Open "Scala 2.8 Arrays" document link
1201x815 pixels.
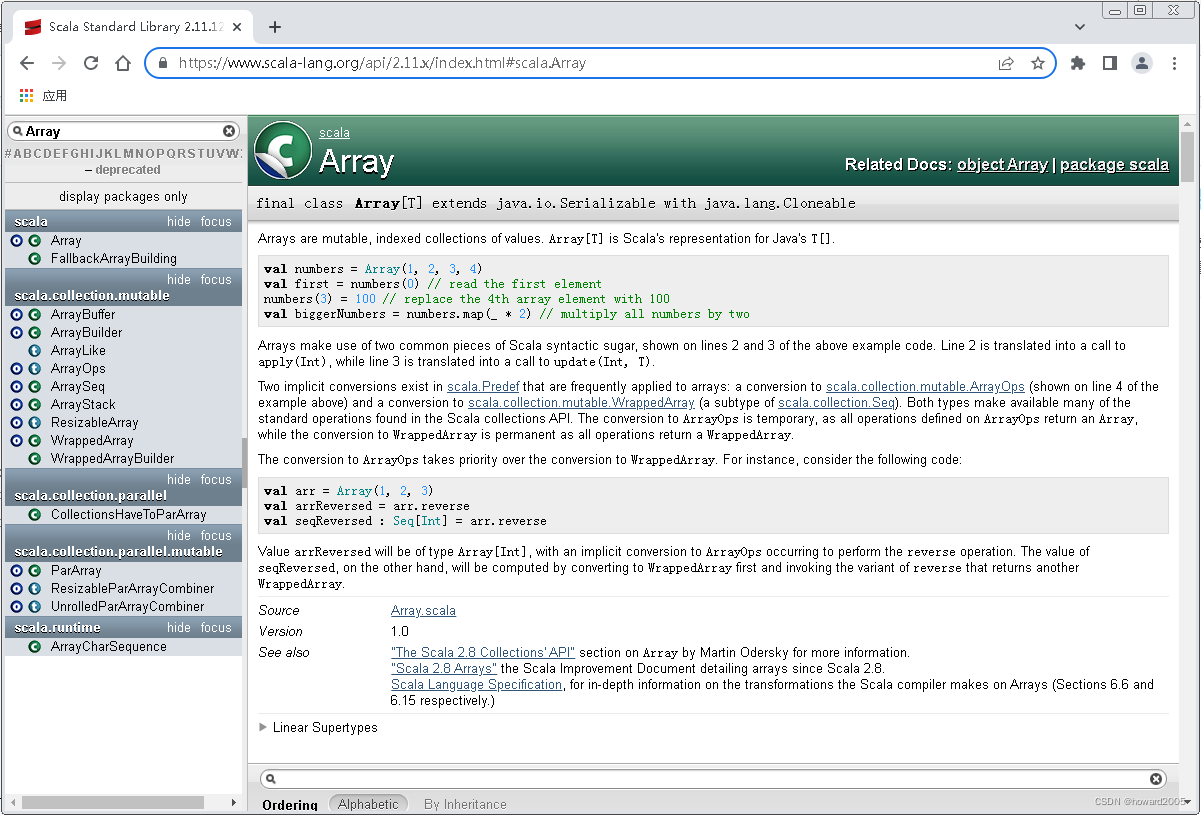[x=444, y=669]
